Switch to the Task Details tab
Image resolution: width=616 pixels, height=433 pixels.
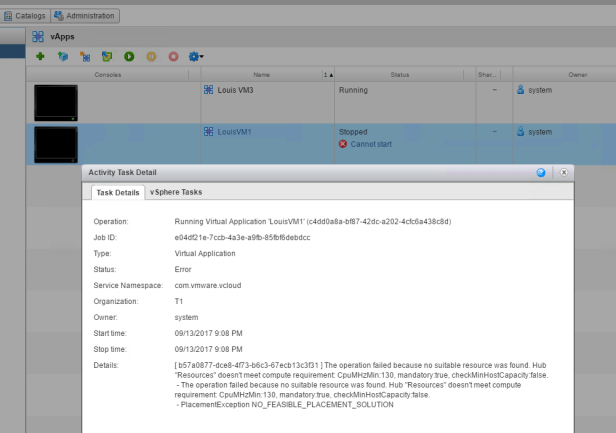tap(118, 193)
